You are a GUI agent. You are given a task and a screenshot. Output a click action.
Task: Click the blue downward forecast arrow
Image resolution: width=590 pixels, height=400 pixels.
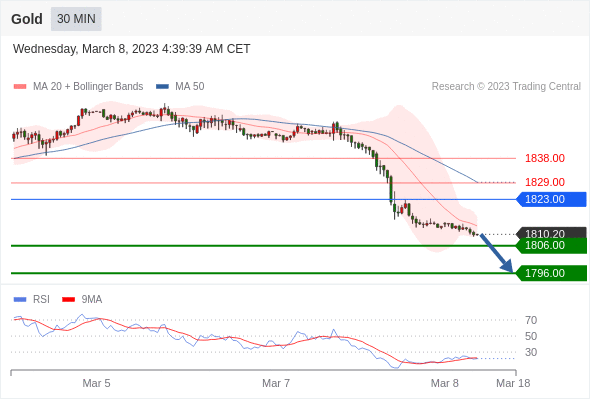pyautogui.click(x=496, y=253)
